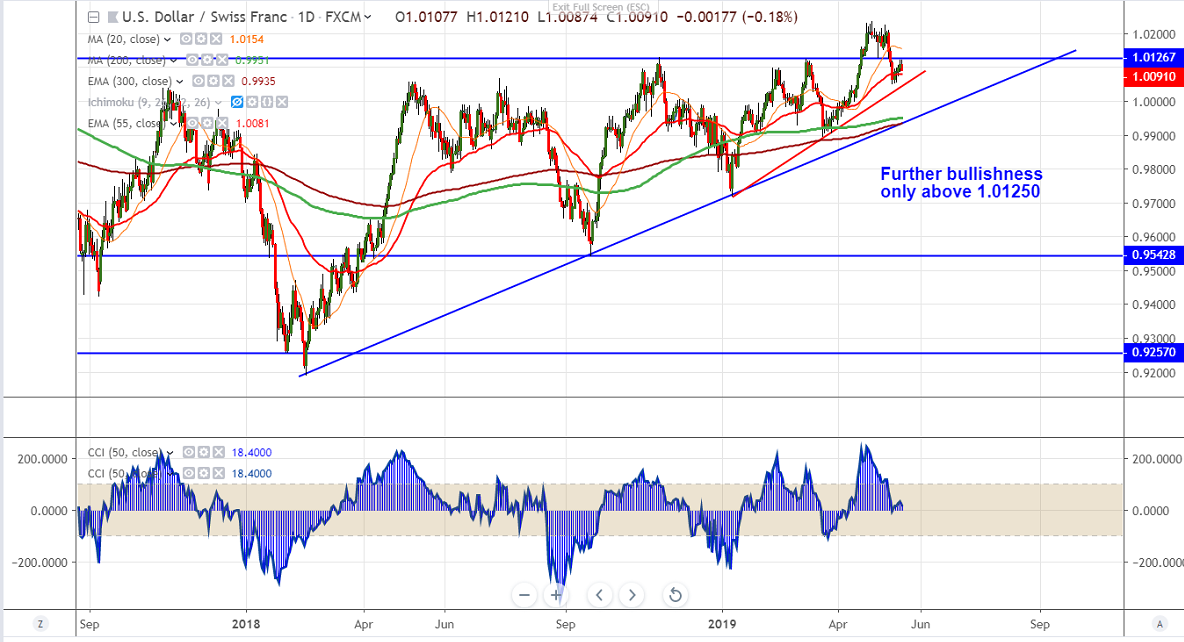Remove the MA (20, close) indicator

[216, 39]
